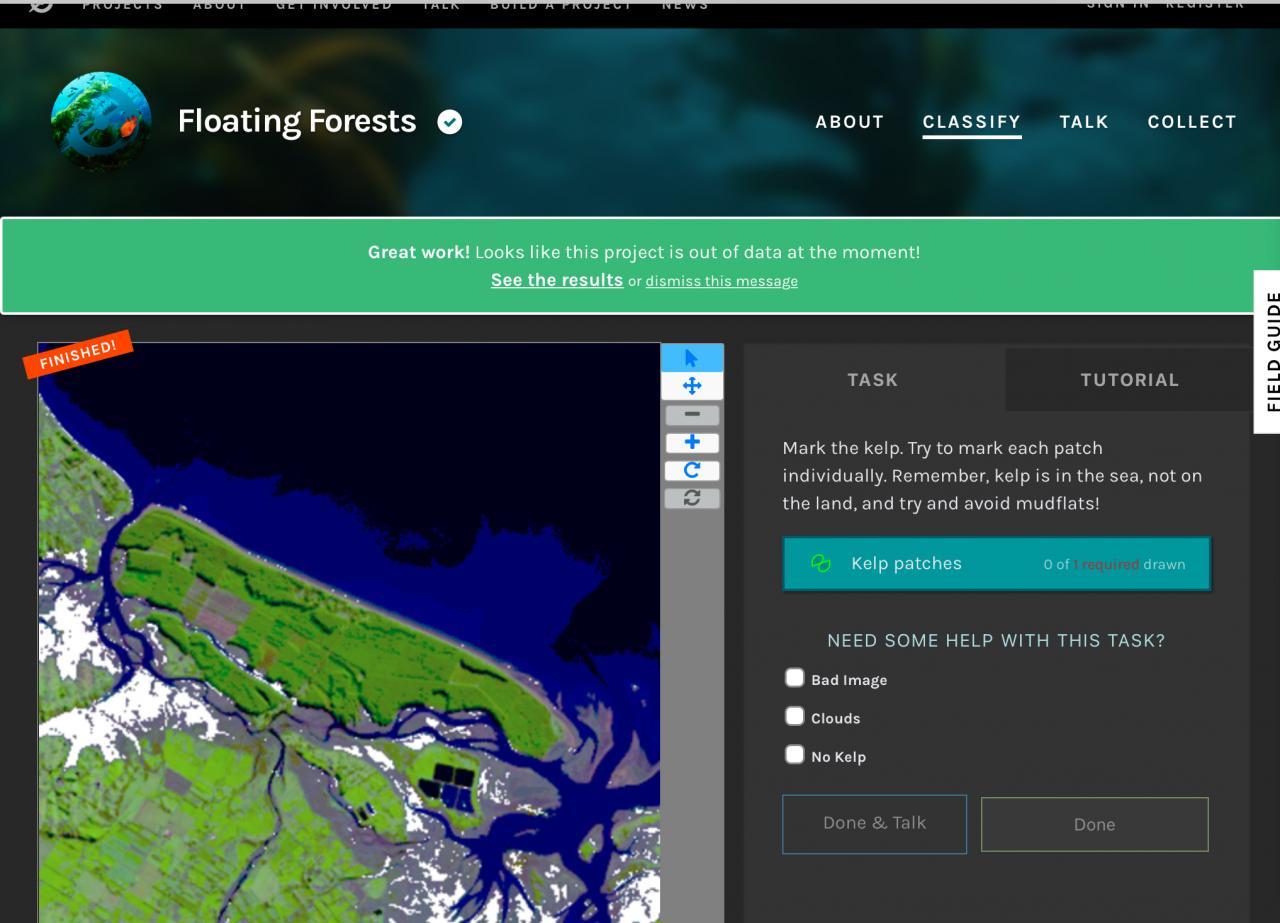Rotate the image with the blue arrow icon

[692, 470]
